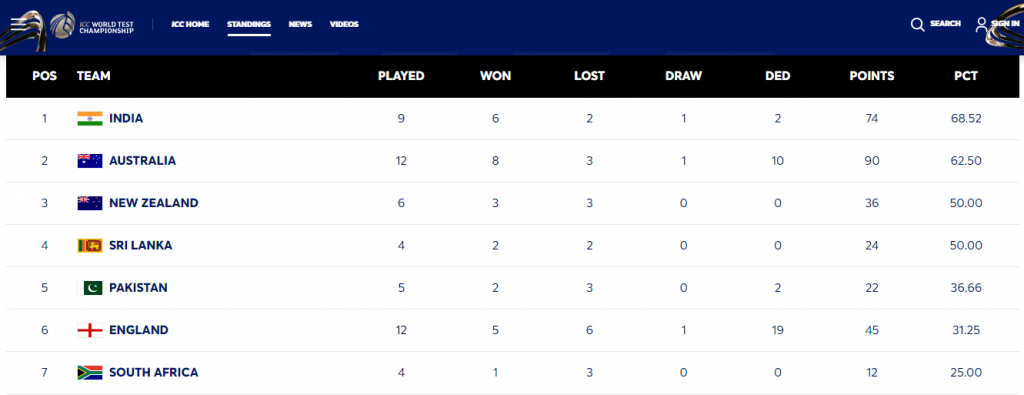Click the England flag icon
The image size is (1024, 395).
tap(89, 330)
